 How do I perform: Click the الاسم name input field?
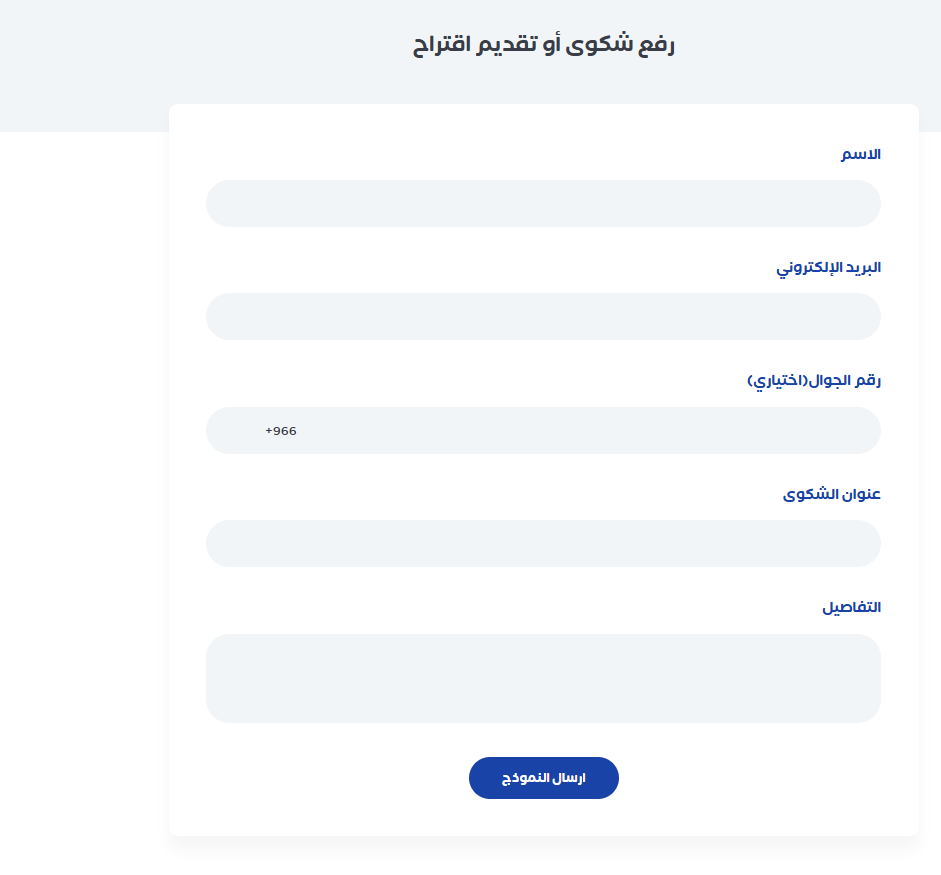tap(543, 204)
